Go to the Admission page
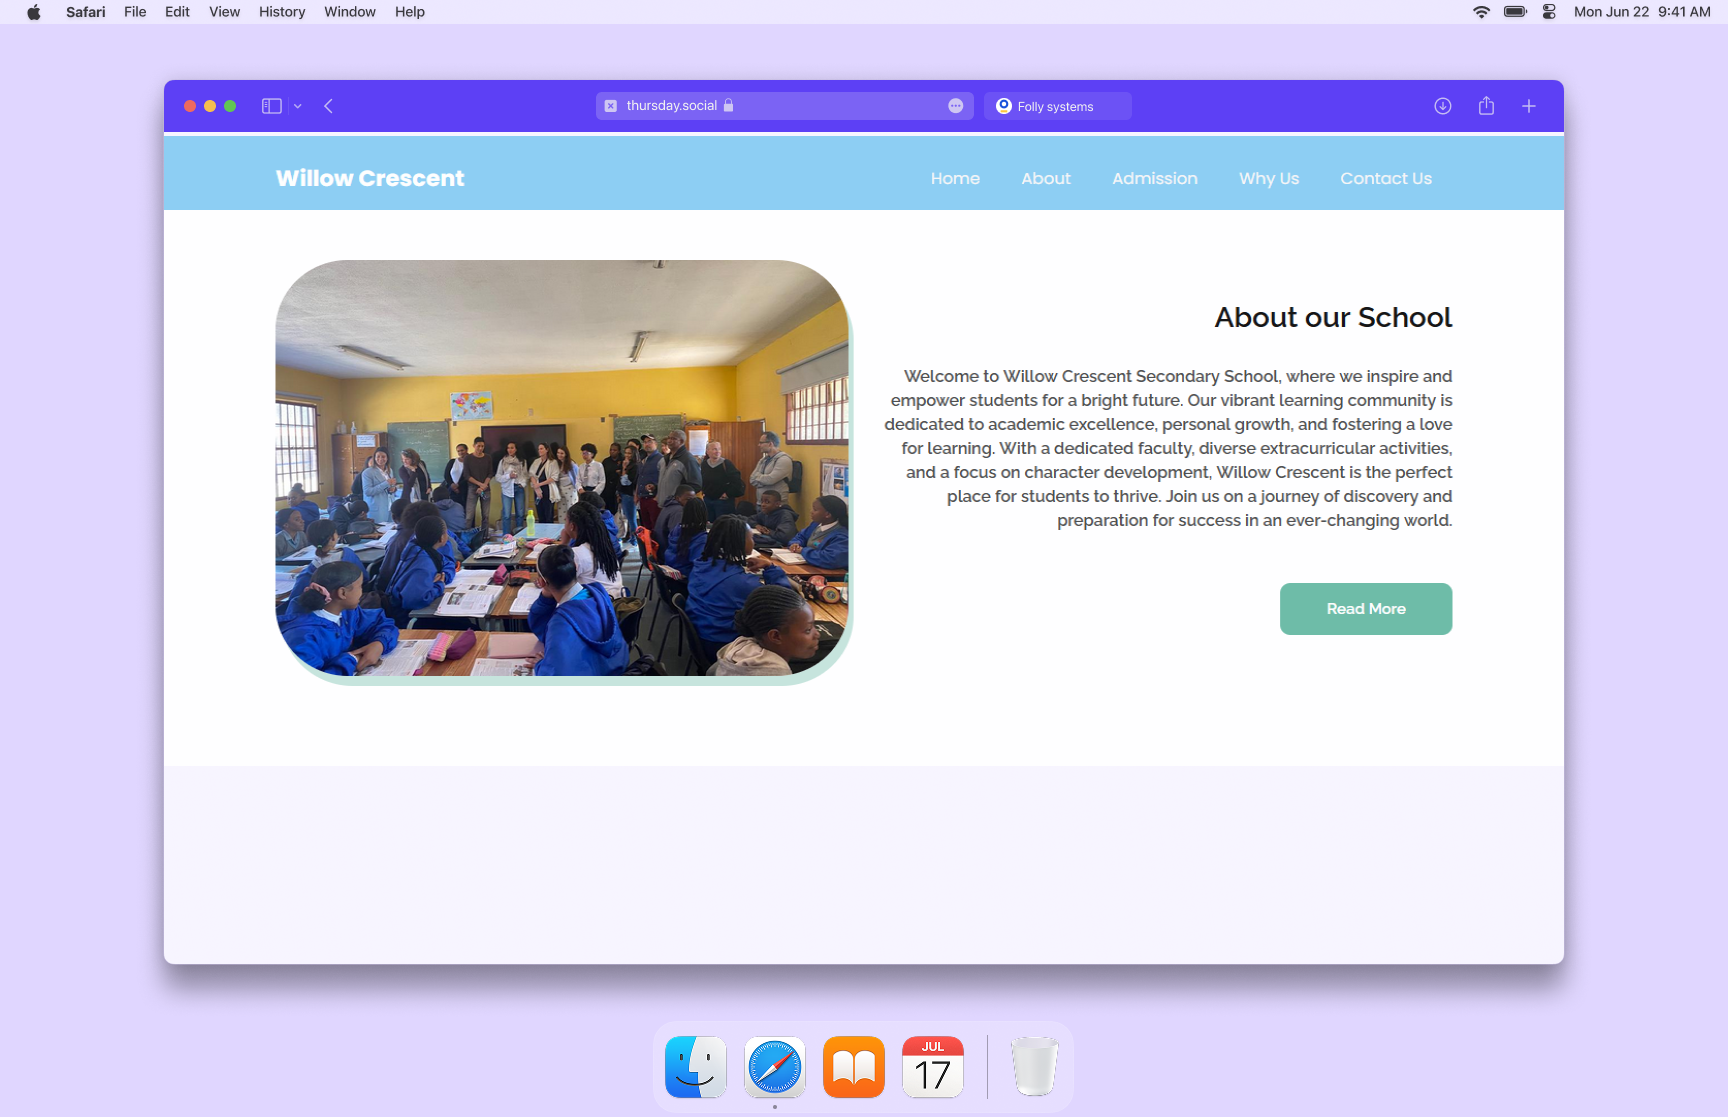 coord(1154,178)
